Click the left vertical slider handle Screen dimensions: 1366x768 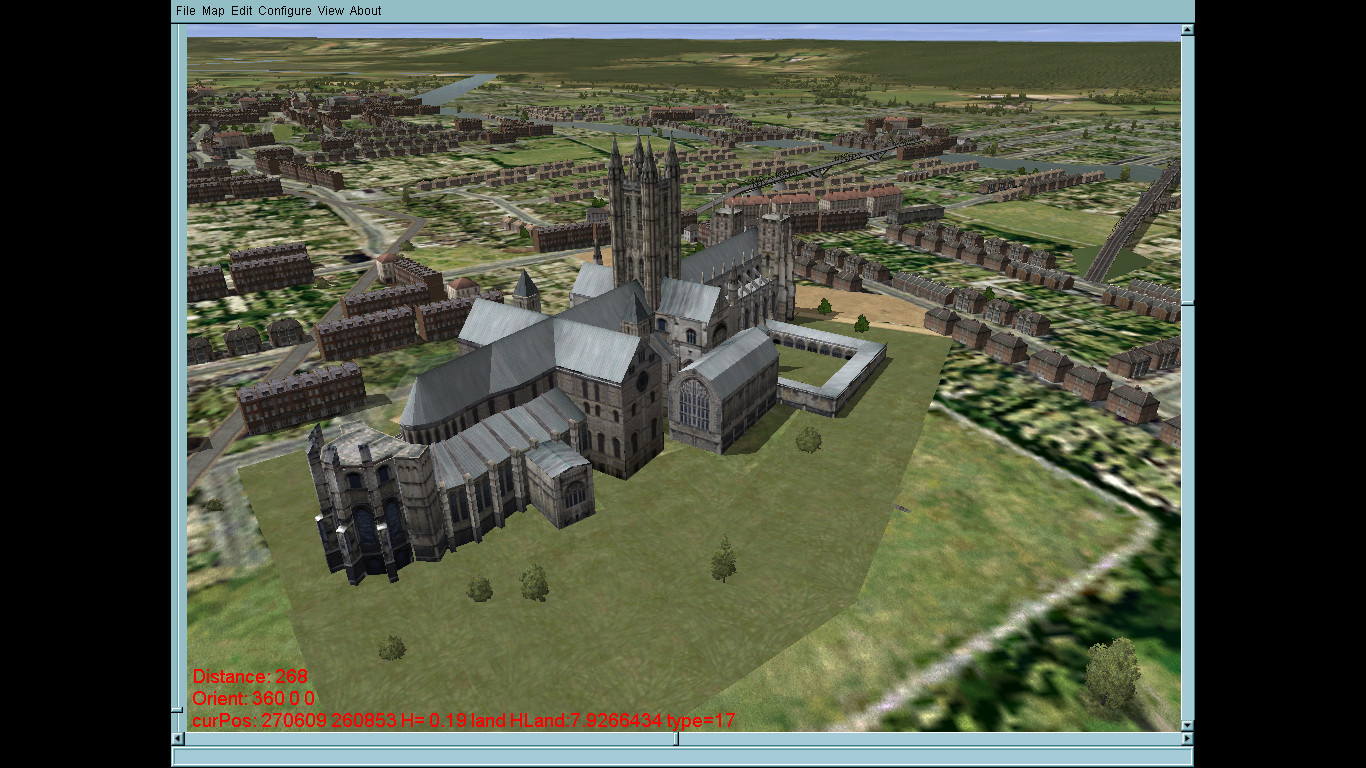click(x=178, y=710)
